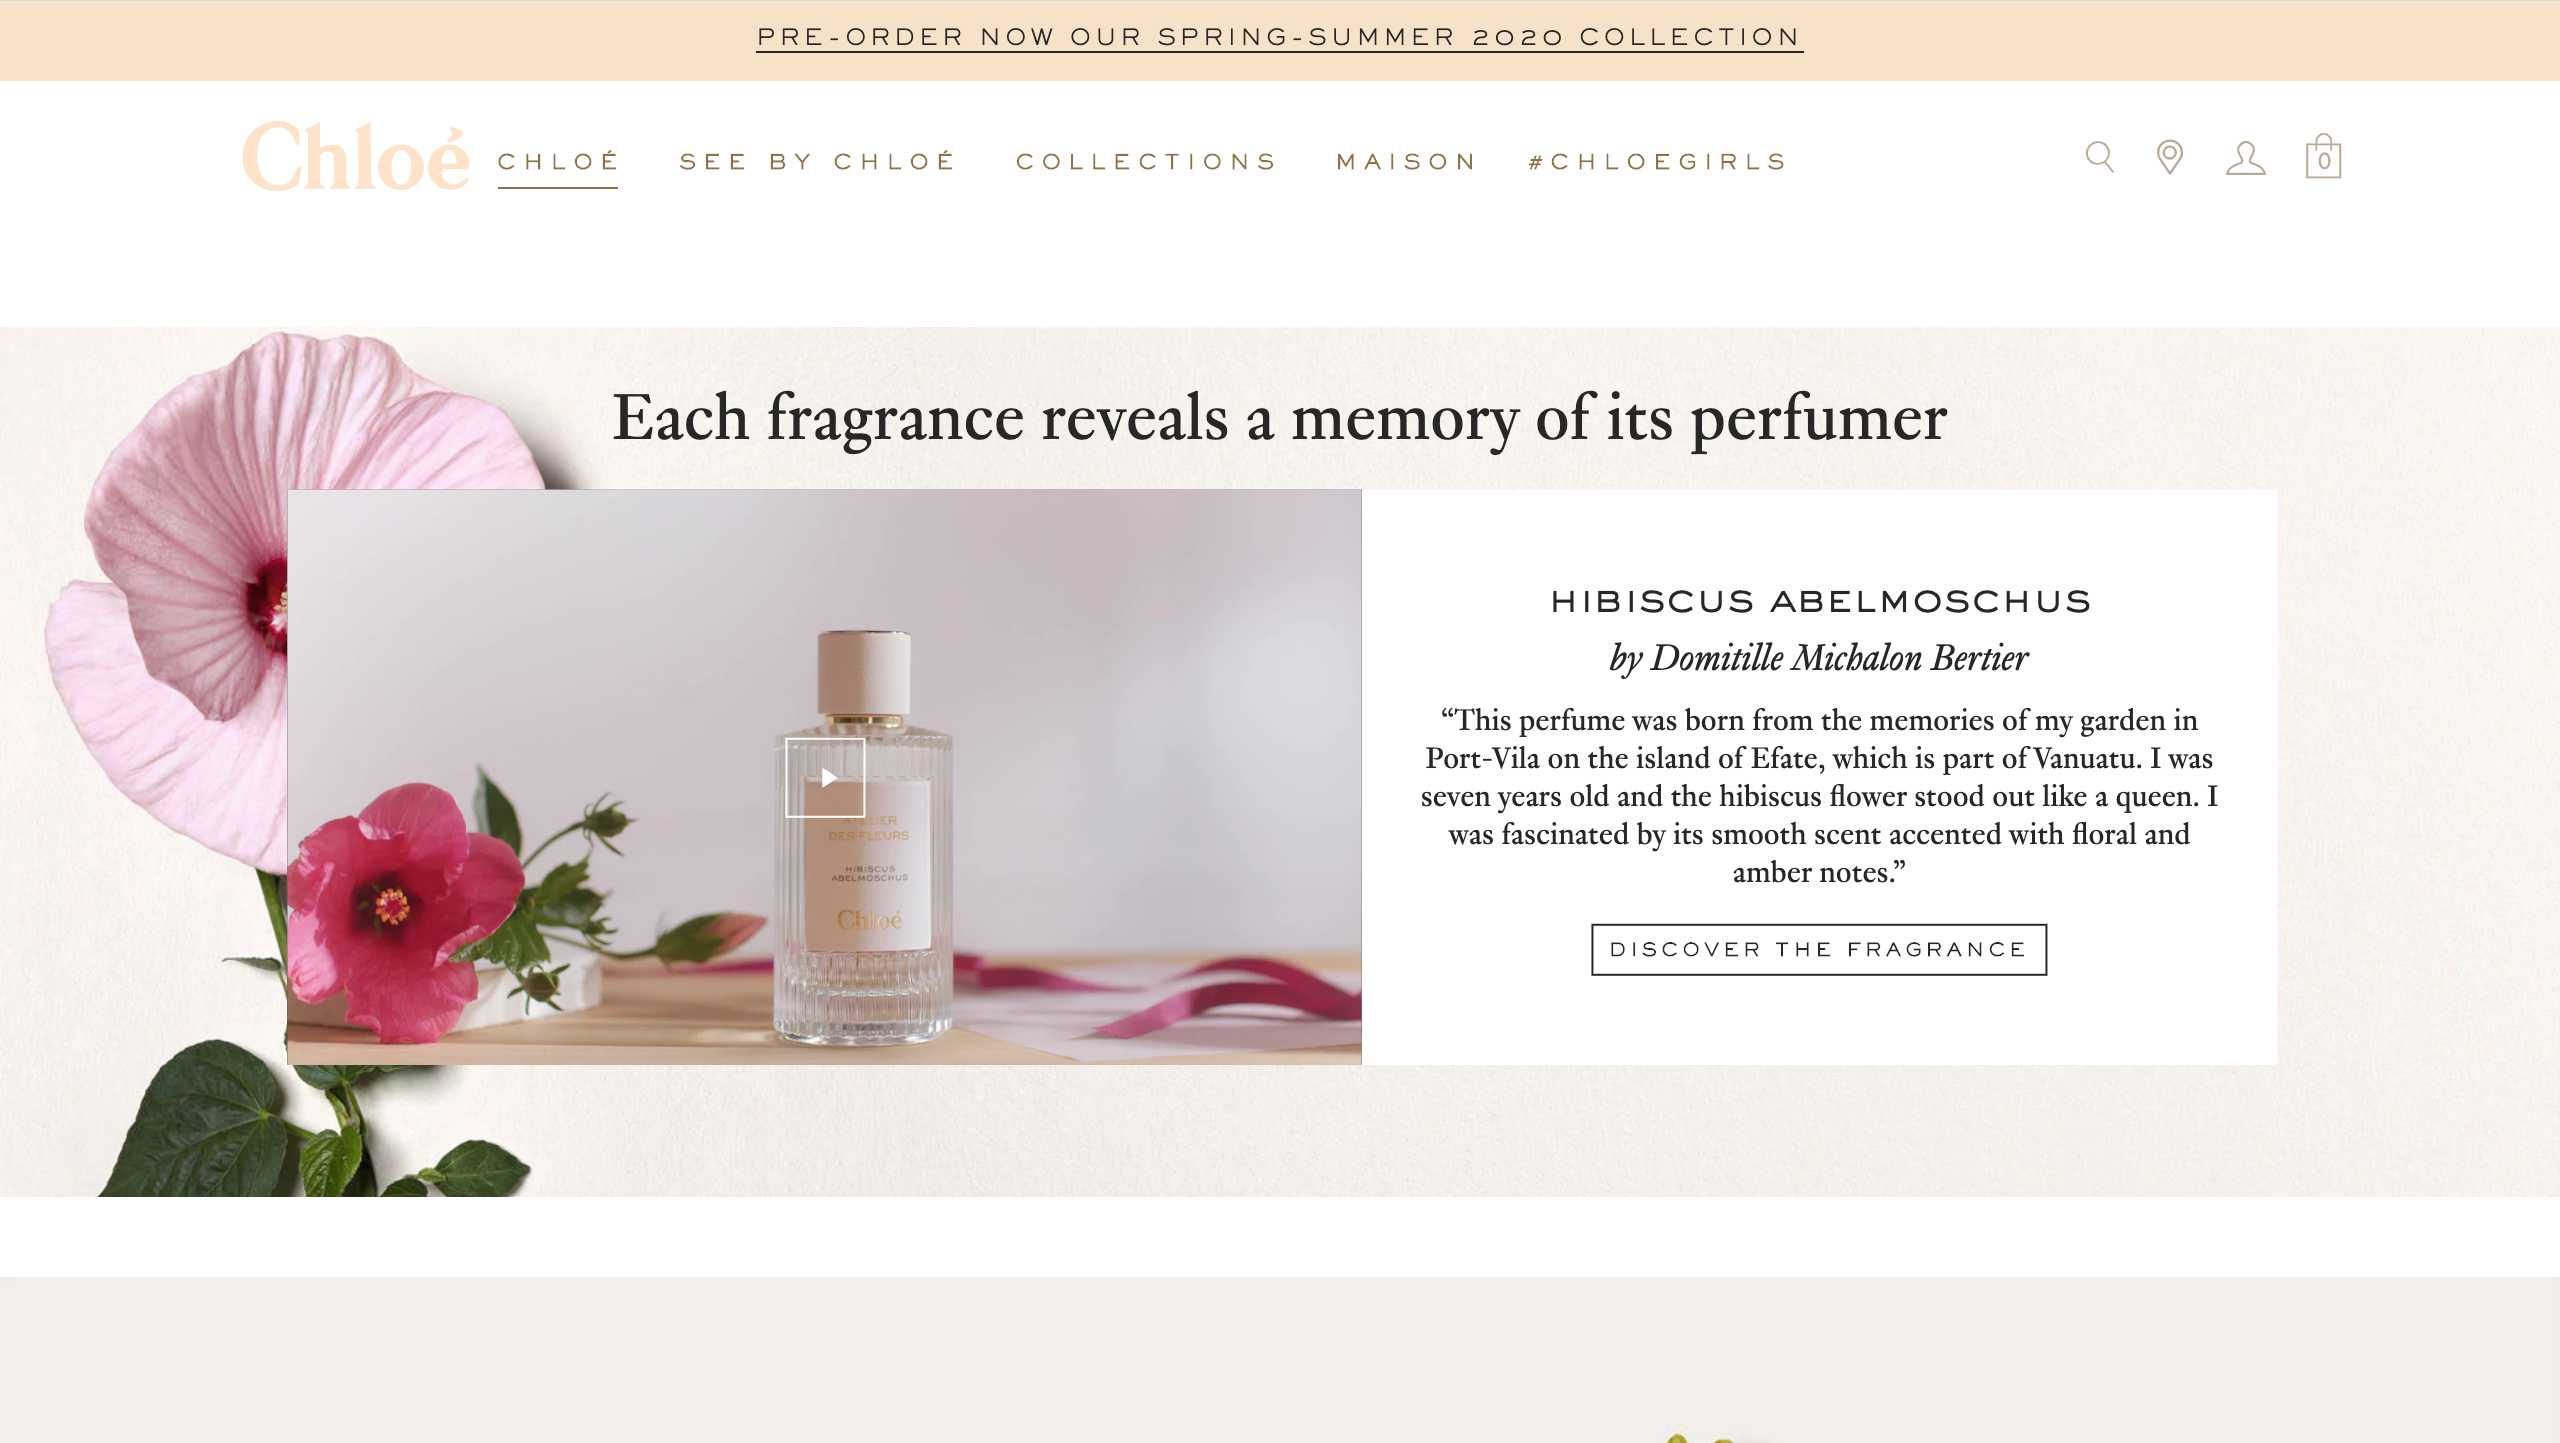Select the CHLOÉ navigation item
The width and height of the screenshot is (2560, 1443).
click(x=558, y=161)
